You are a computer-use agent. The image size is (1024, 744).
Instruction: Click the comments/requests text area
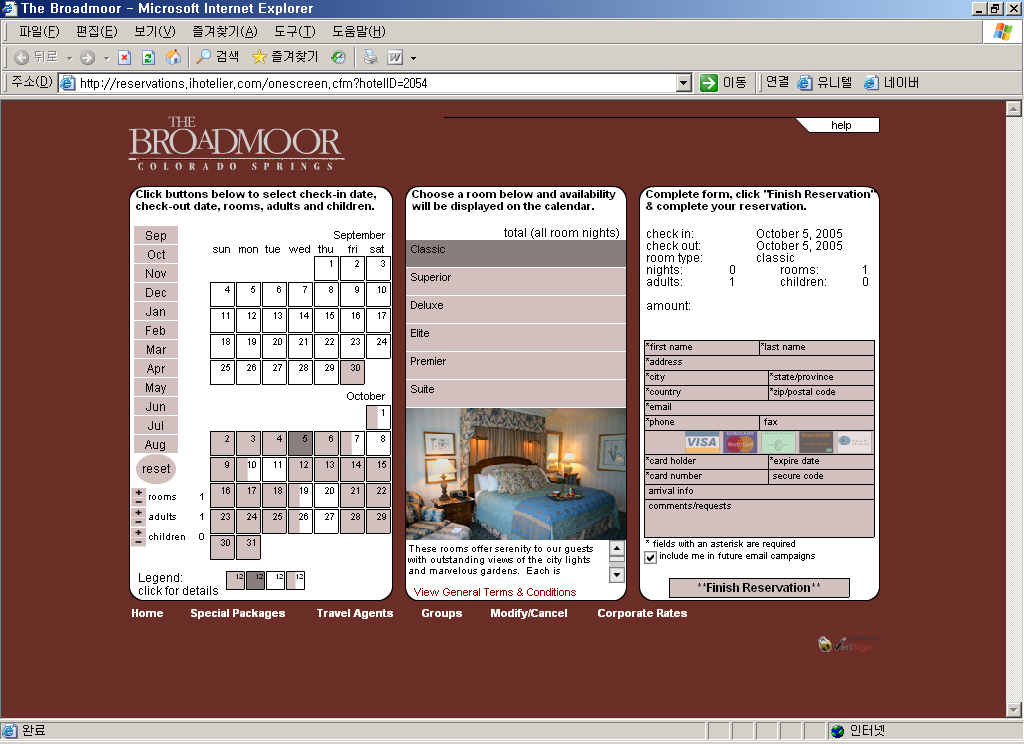[x=760, y=519]
